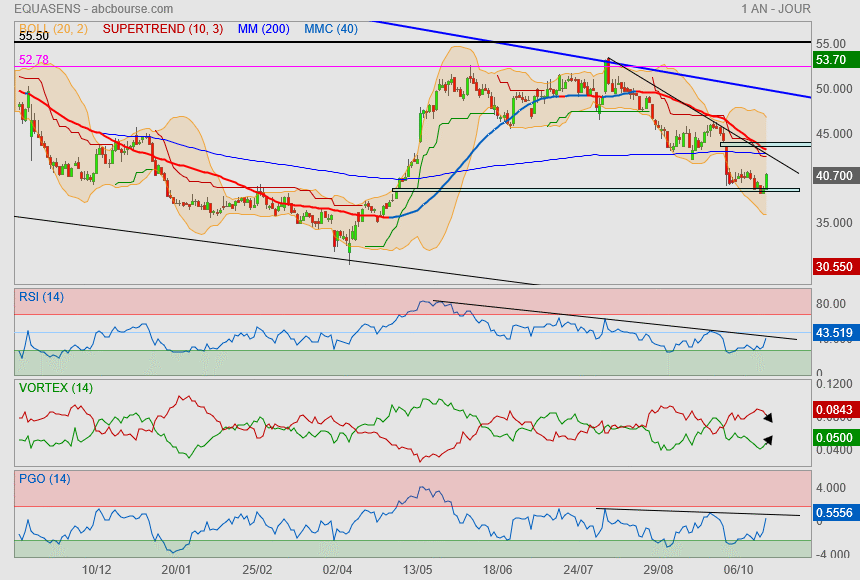Click the 06/10 date on the time axis

pyautogui.click(x=738, y=569)
